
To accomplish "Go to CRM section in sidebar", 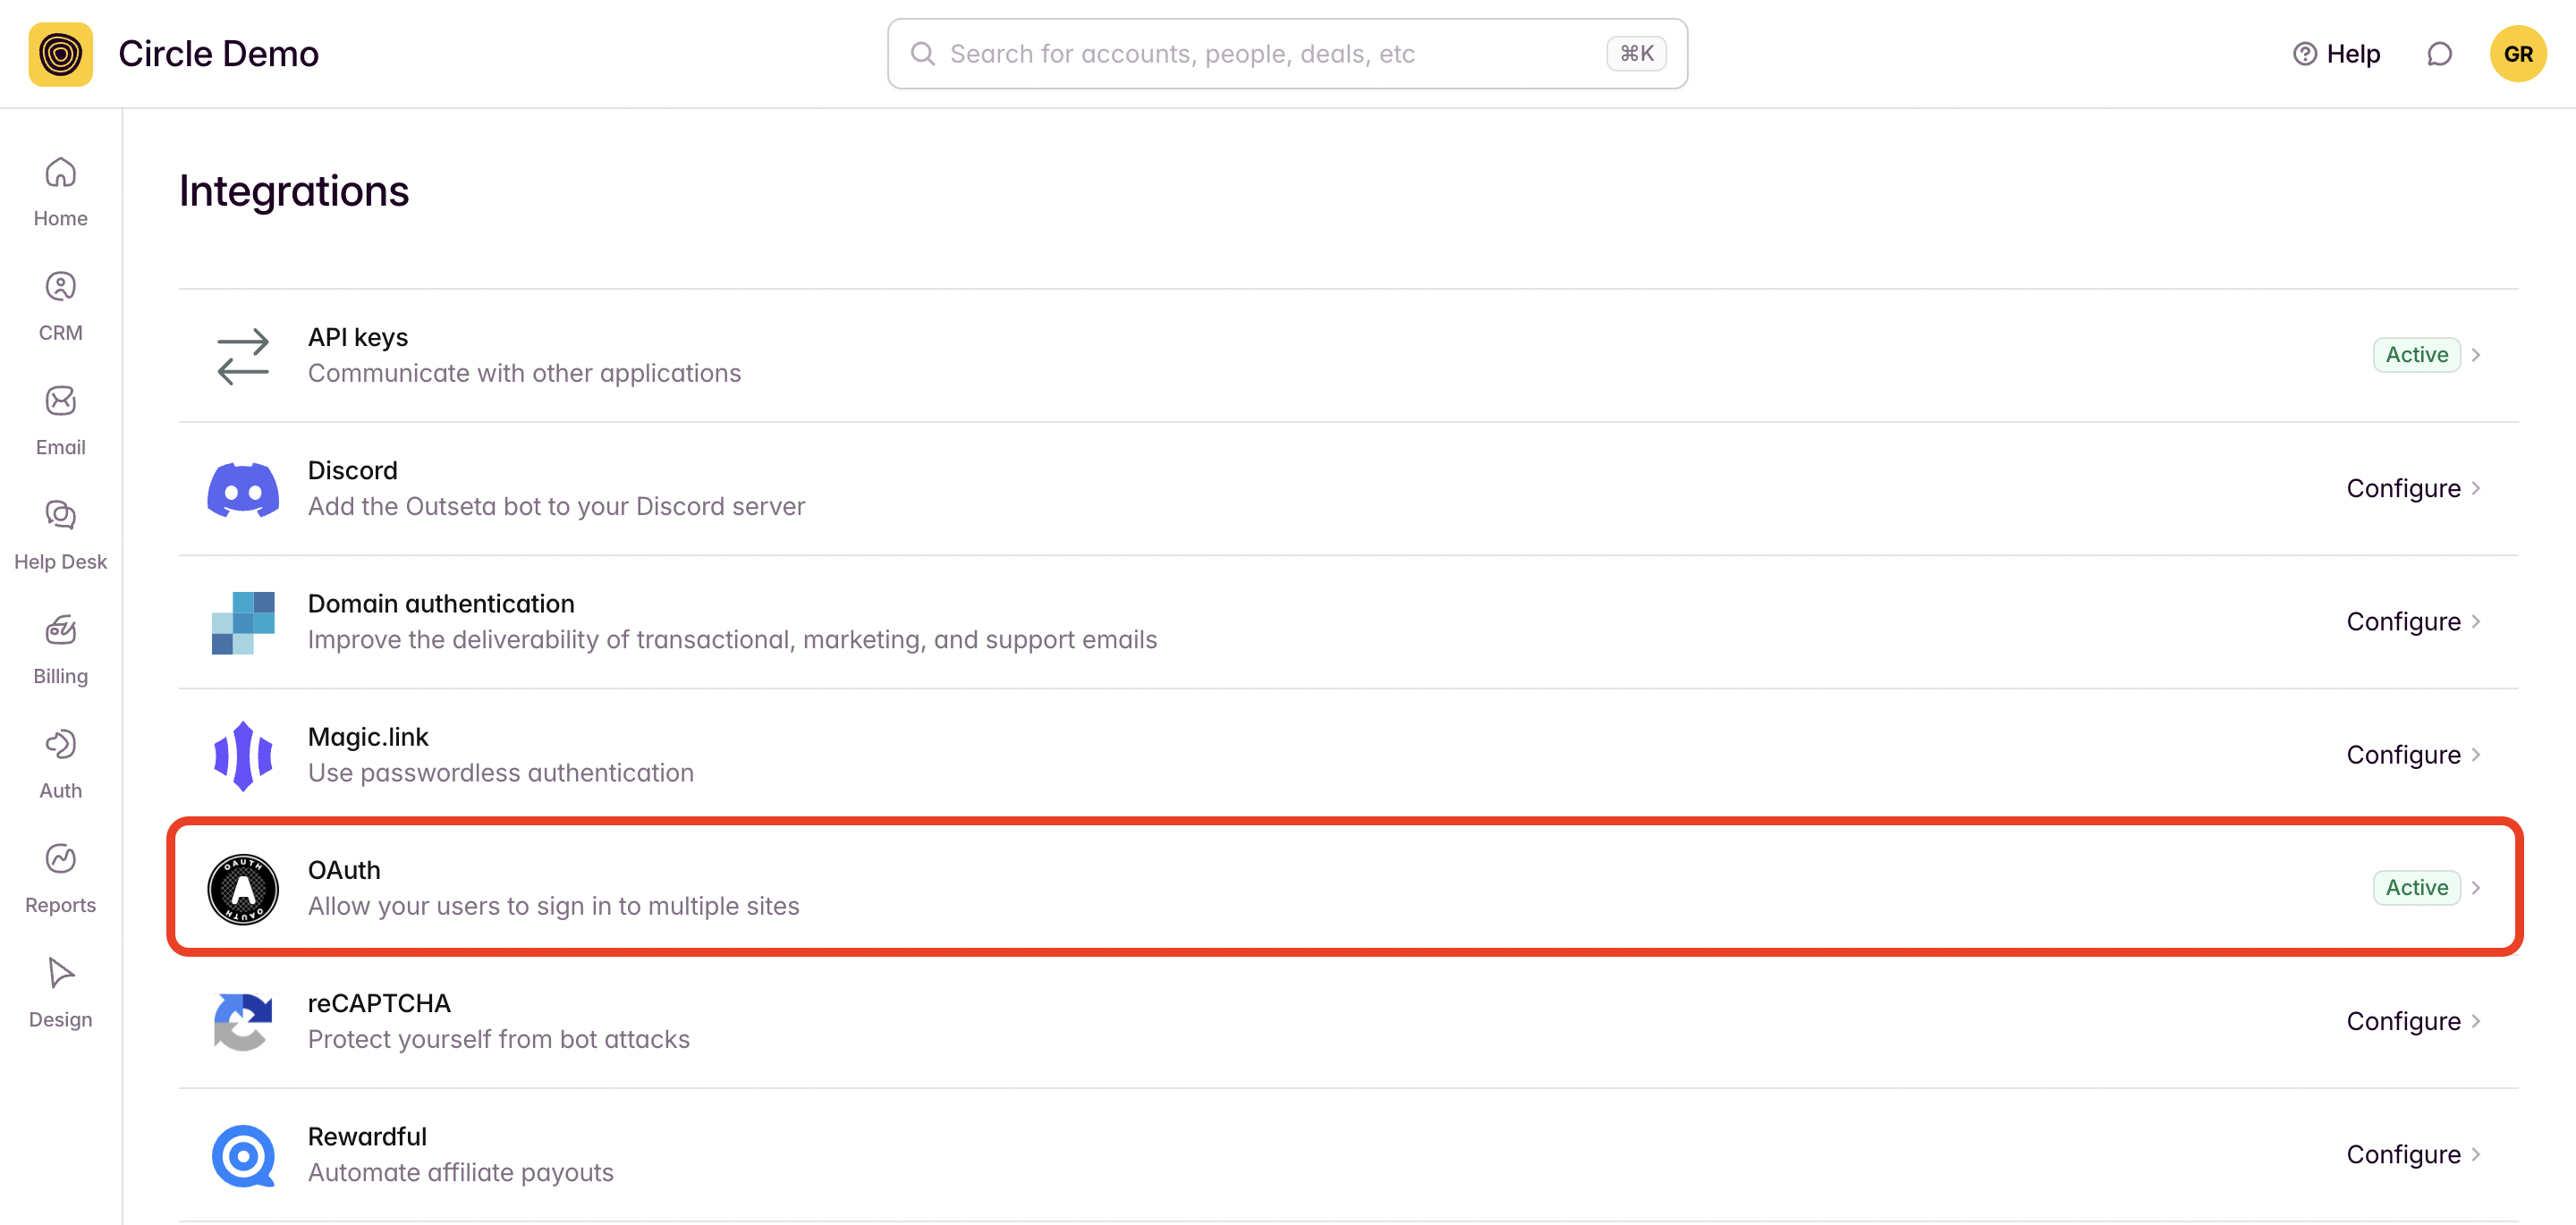I will 60,305.
